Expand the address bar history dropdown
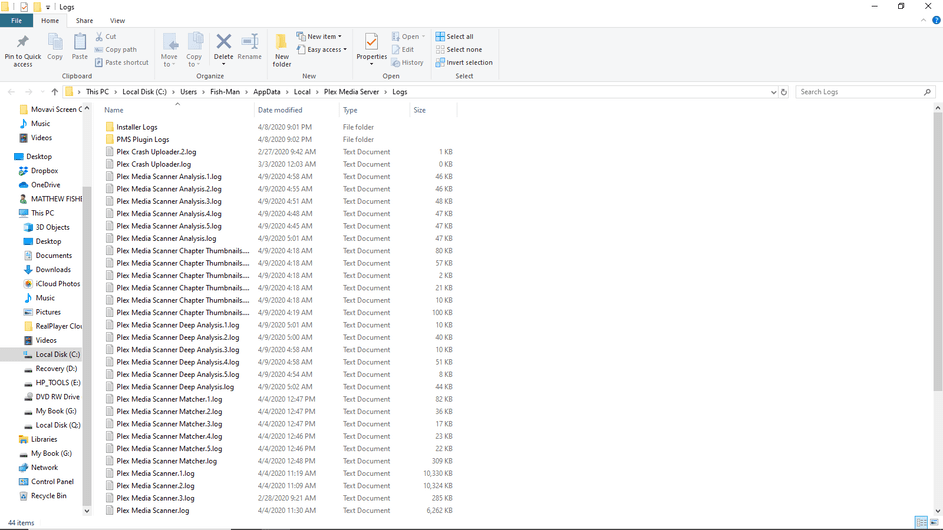Image resolution: width=943 pixels, height=530 pixels. tap(773, 92)
